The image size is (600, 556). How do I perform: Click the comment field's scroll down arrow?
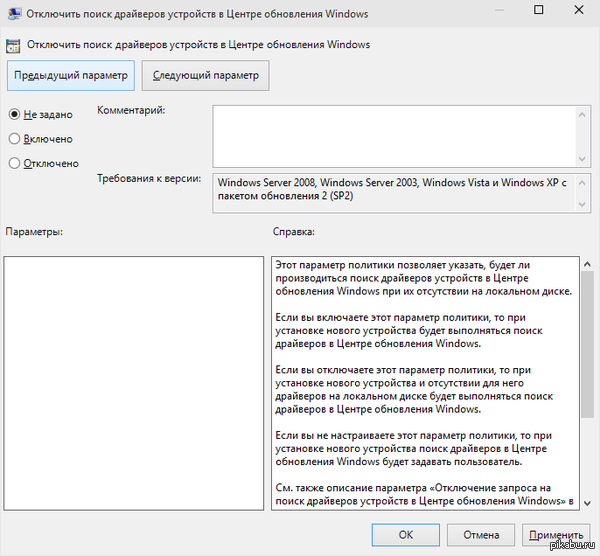coord(582,159)
